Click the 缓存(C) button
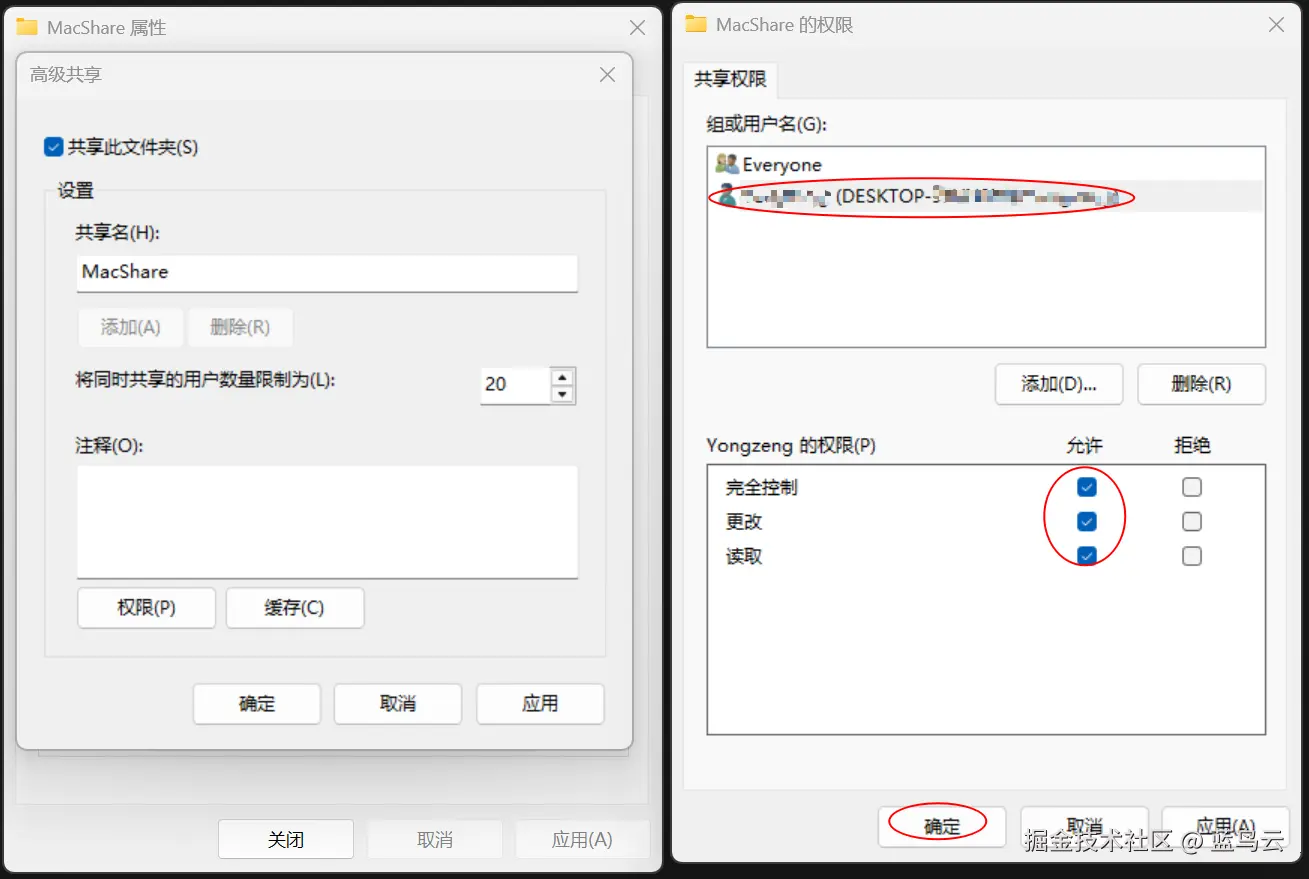1309x879 pixels. click(x=295, y=608)
